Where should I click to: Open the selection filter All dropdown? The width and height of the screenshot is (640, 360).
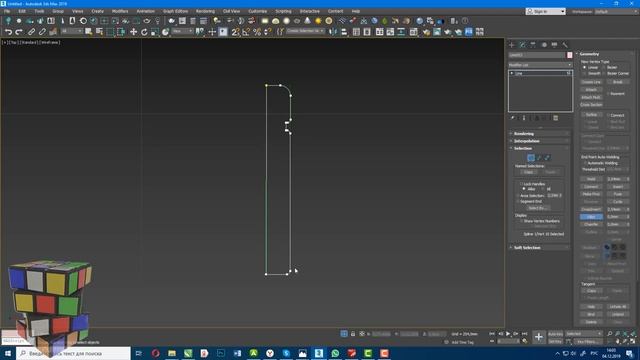pyautogui.click(x=72, y=31)
